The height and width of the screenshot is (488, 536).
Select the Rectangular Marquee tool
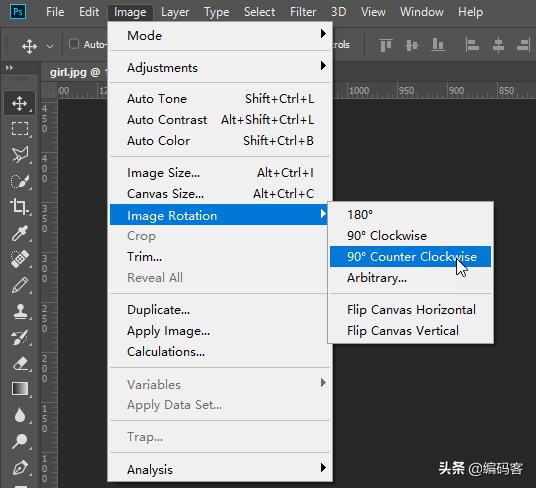point(19,129)
